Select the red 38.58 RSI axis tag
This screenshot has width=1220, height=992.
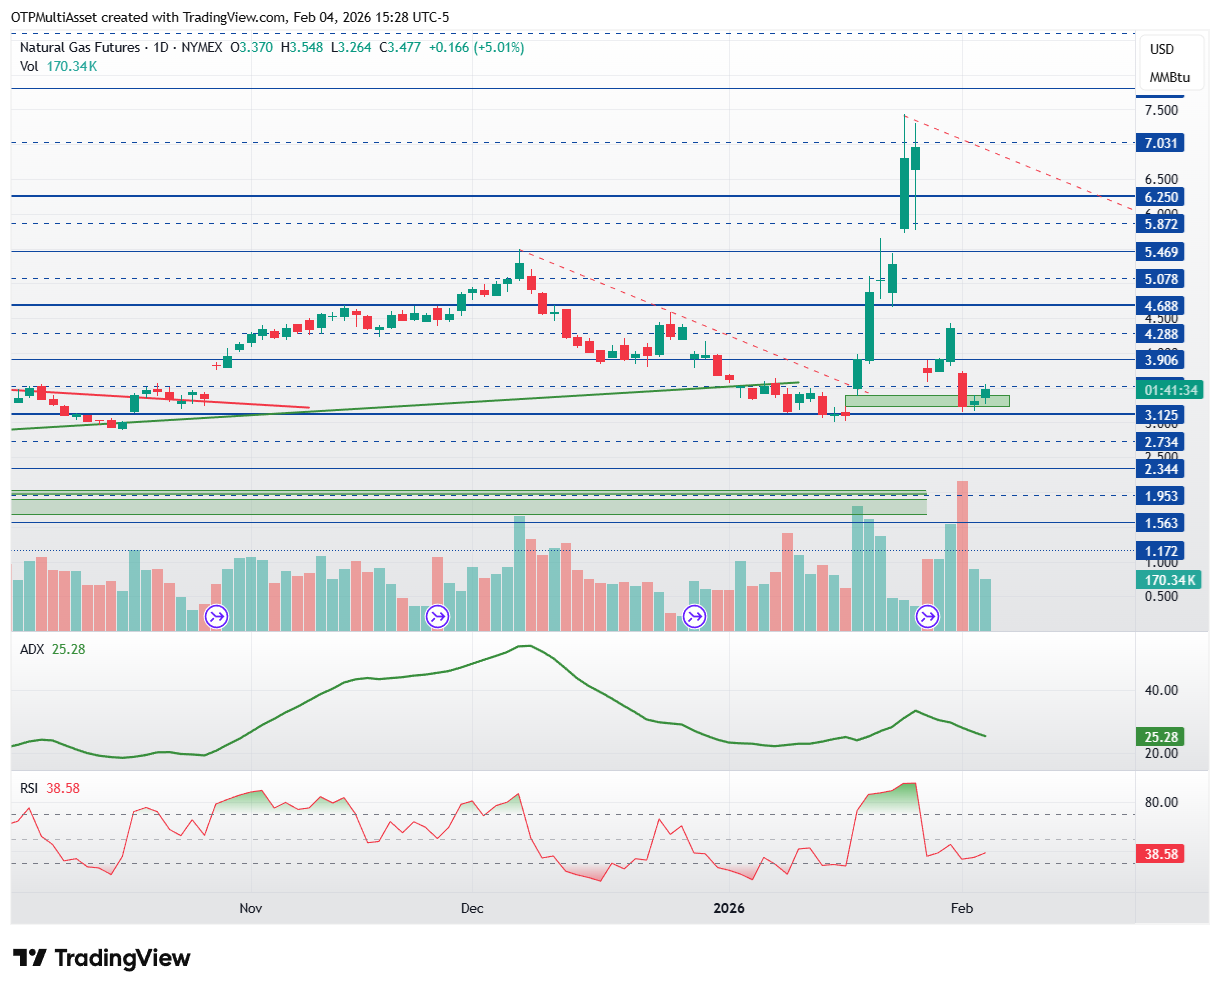(1161, 855)
